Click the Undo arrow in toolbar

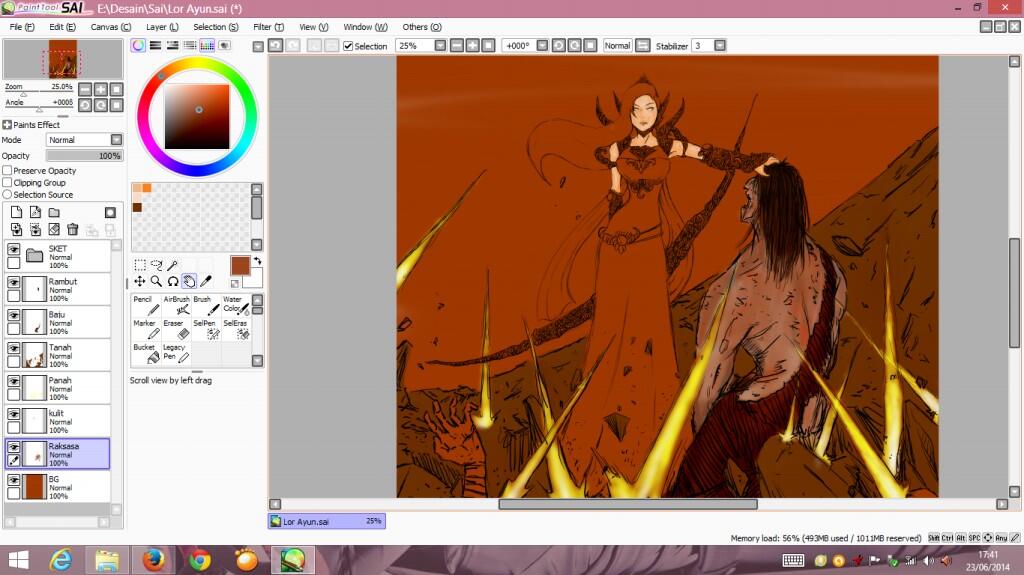pyautogui.click(x=275, y=46)
